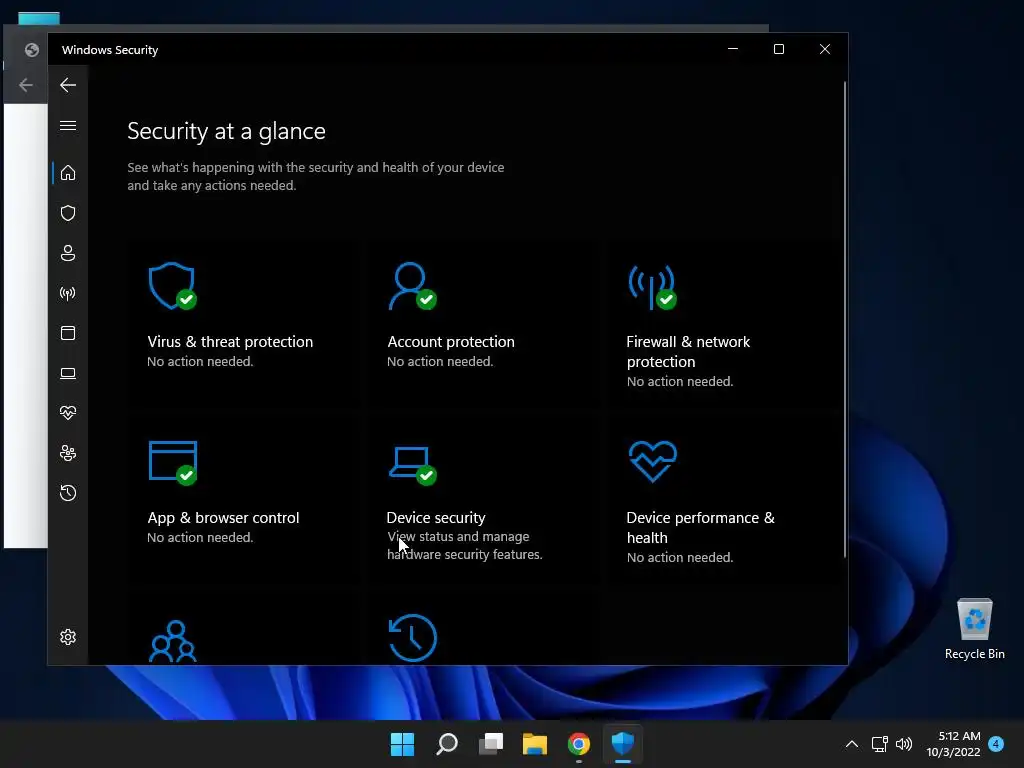Click the Windows Security vertical scrollbar
The image size is (1024, 768).
click(844, 319)
